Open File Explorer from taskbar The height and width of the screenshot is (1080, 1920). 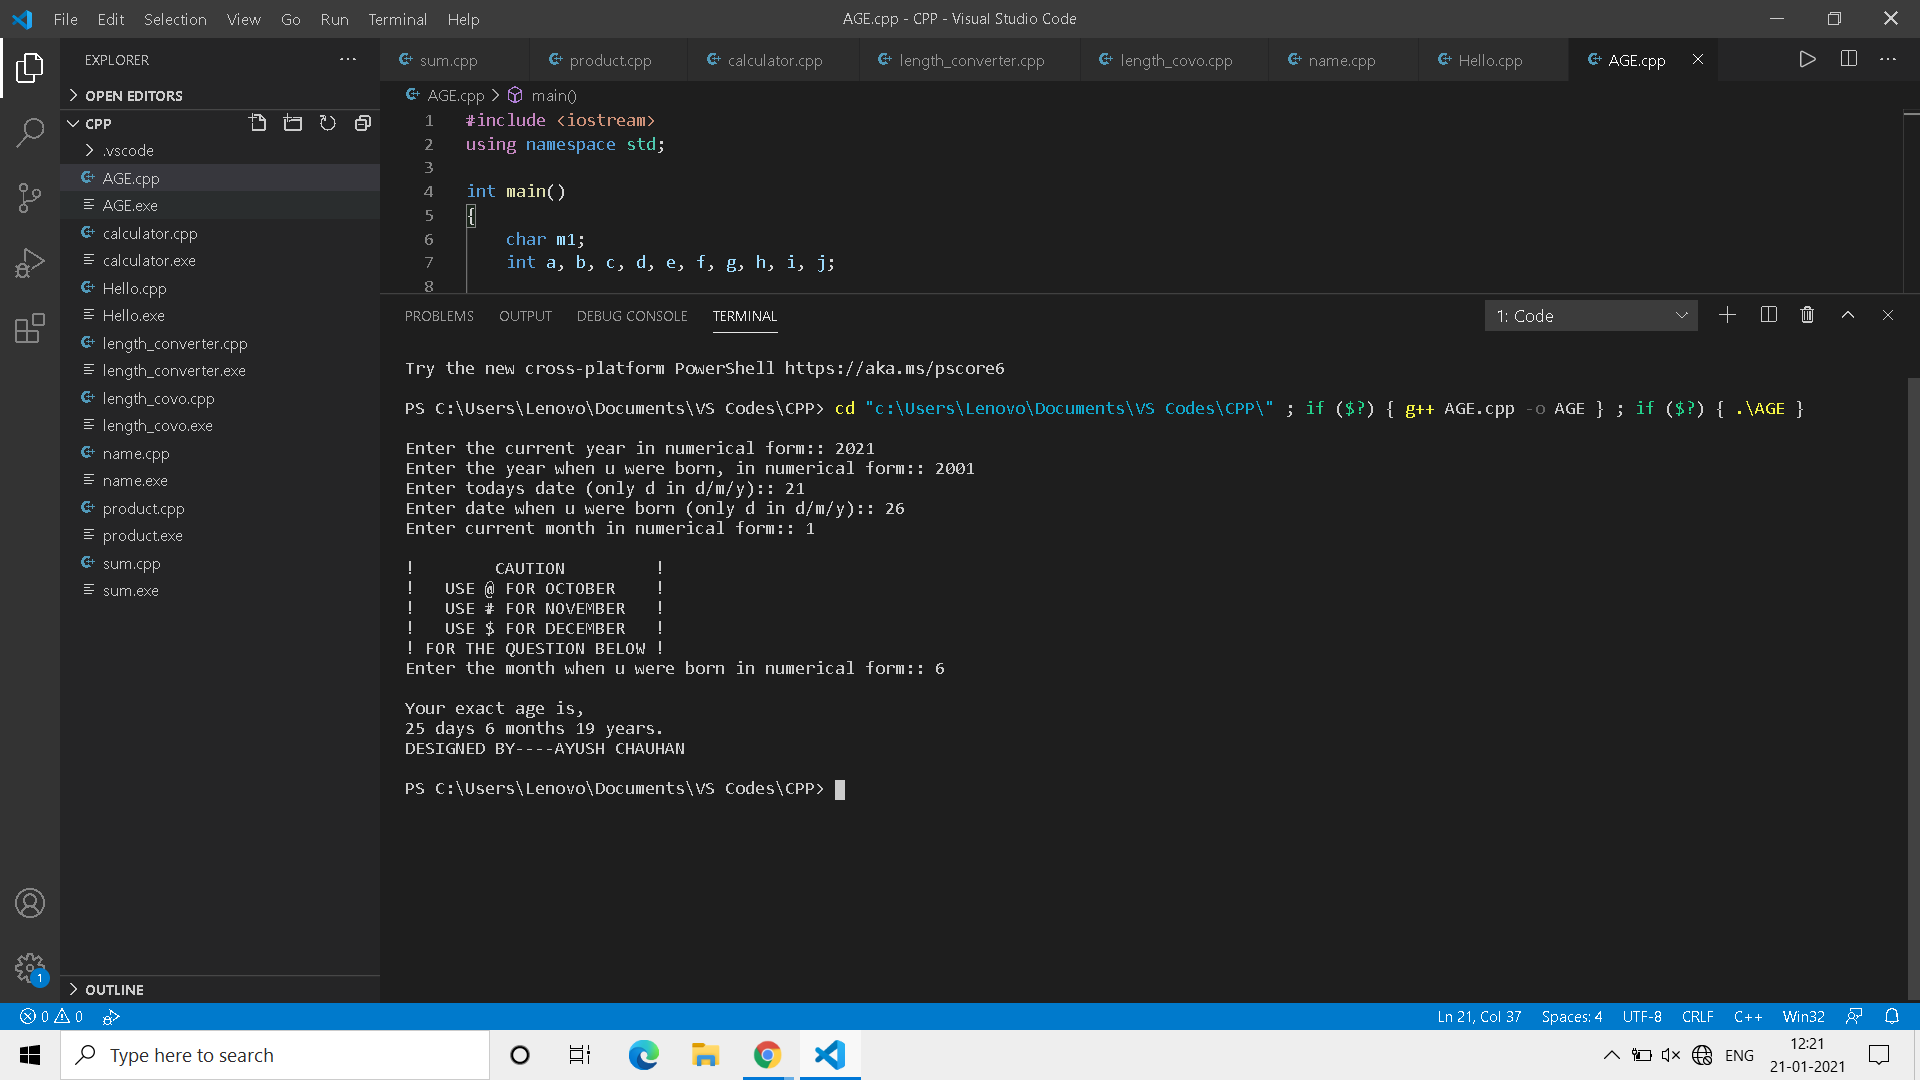pyautogui.click(x=705, y=1055)
